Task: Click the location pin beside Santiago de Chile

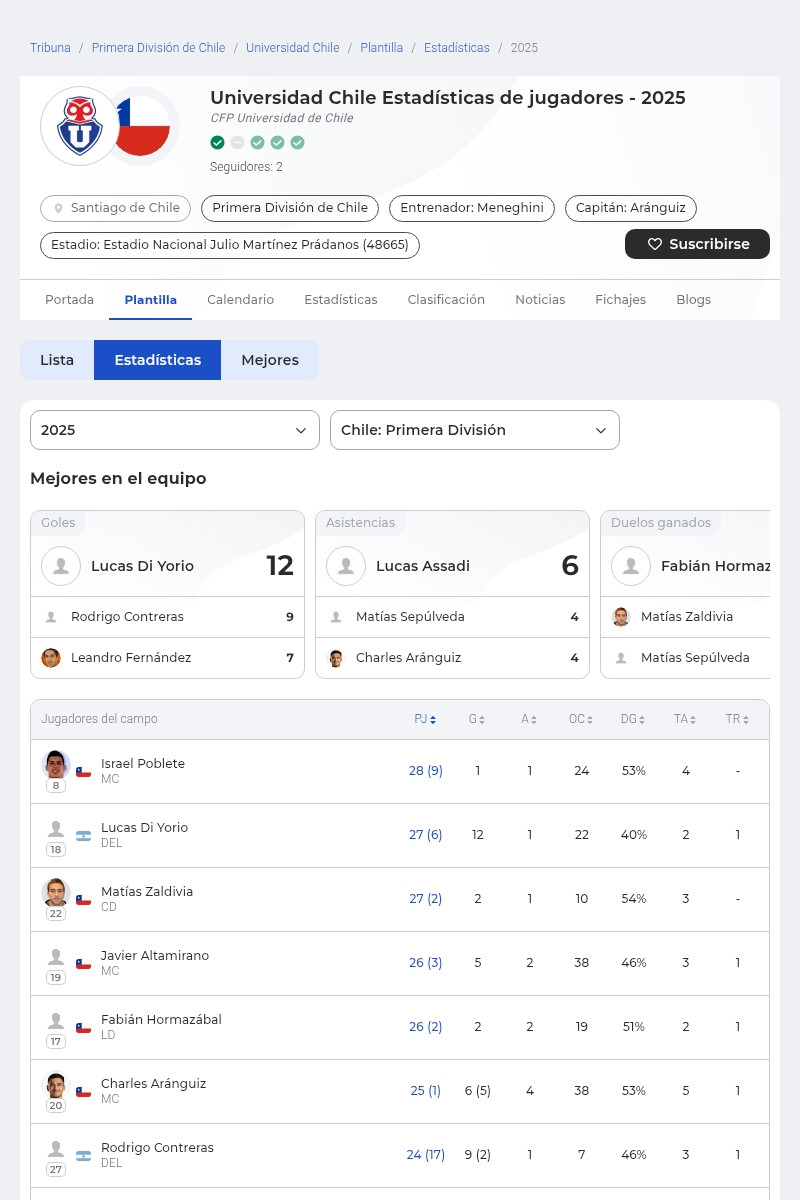Action: 58,209
